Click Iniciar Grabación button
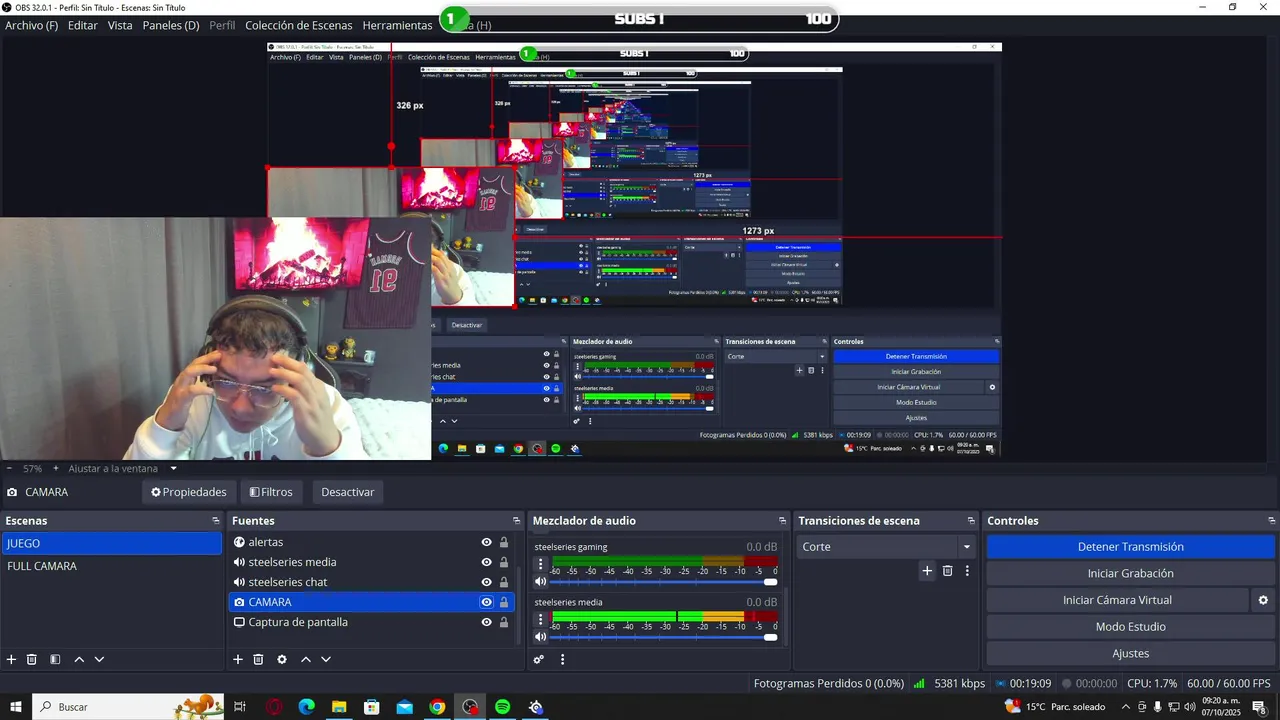 pyautogui.click(x=1131, y=573)
